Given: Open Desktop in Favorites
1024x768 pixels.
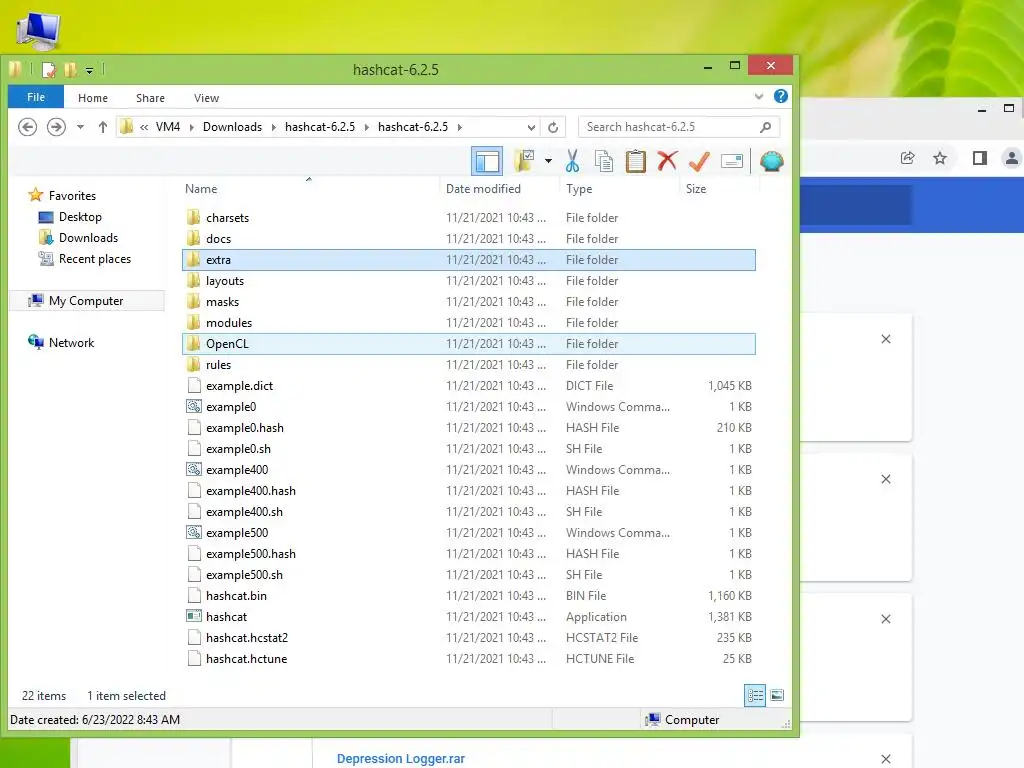Looking at the screenshot, I should (x=80, y=217).
